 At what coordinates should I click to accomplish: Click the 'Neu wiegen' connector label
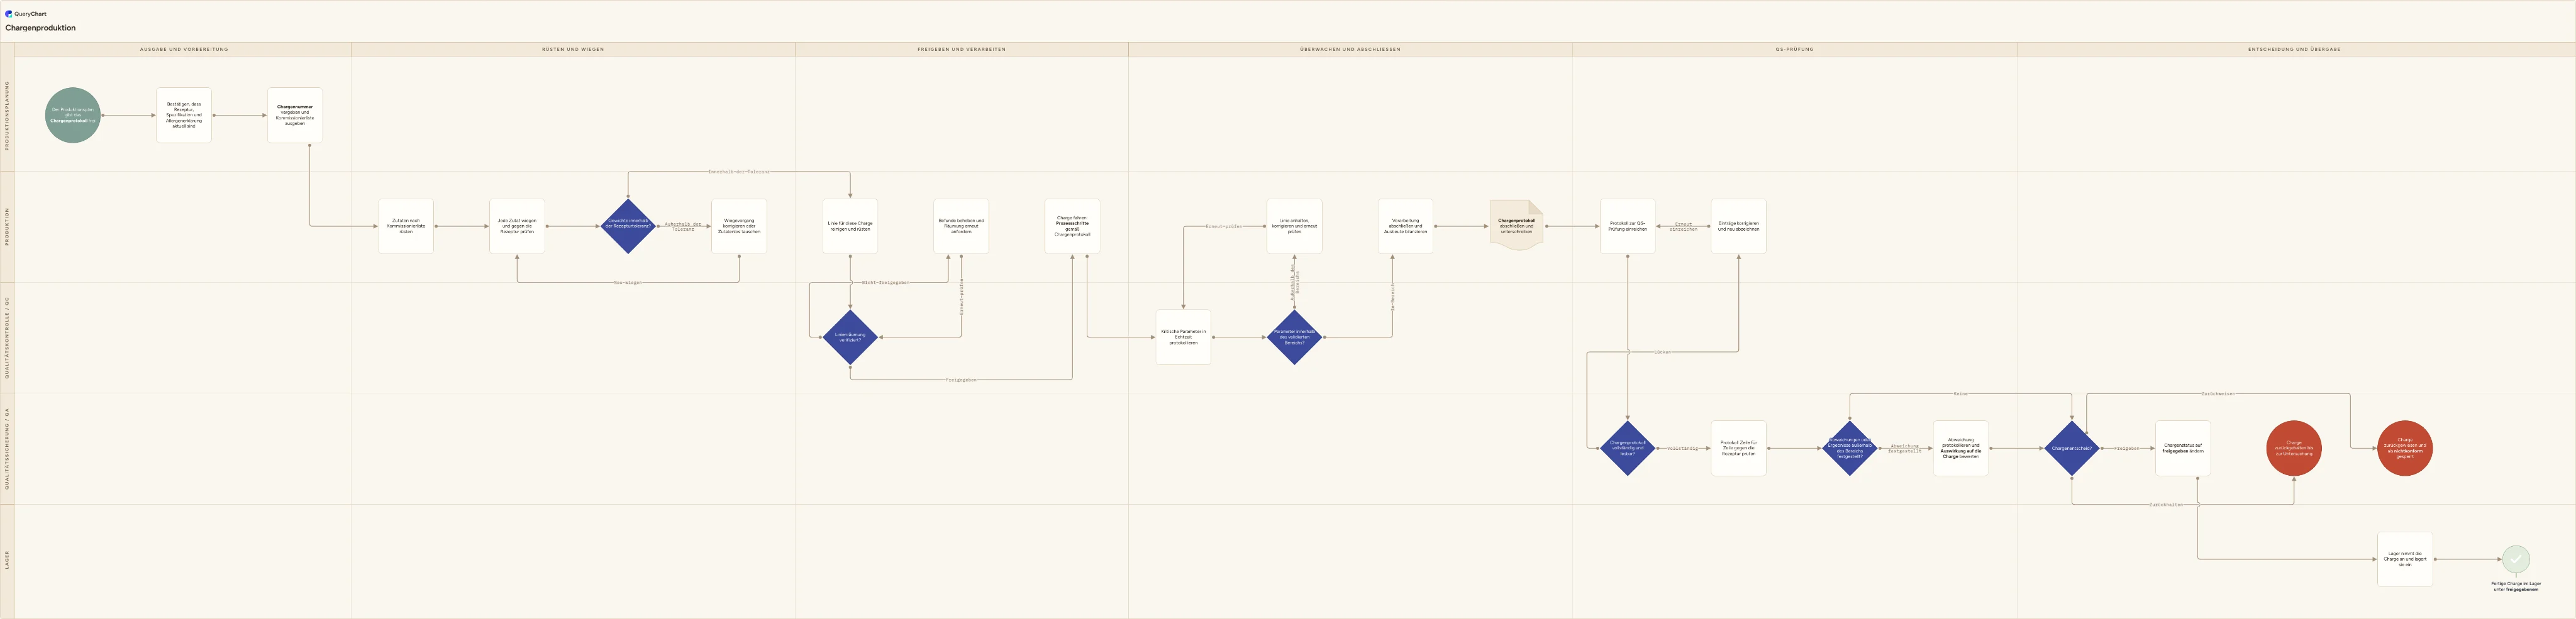point(628,283)
